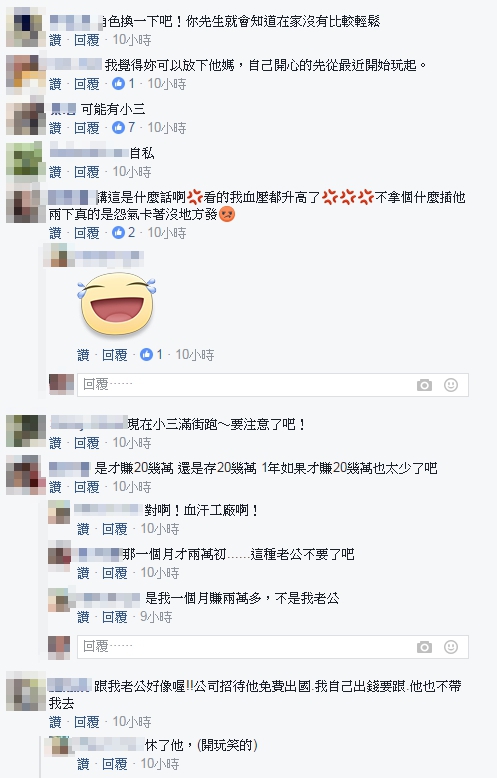The image size is (497, 778).
Task: Click camera icon in first reply box
Action: click(x=424, y=385)
